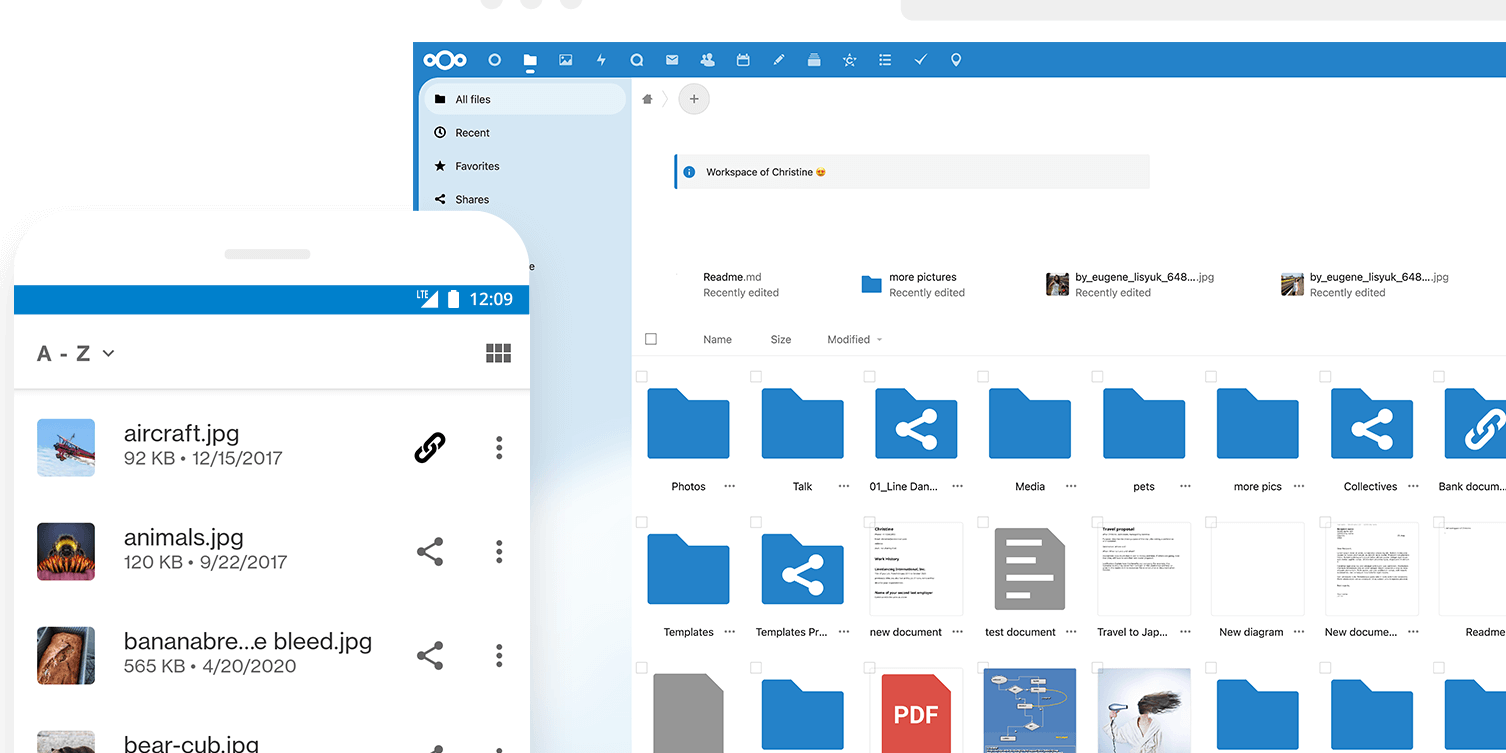Open the Recent files sidebar entry
The width and height of the screenshot is (1506, 753).
(470, 132)
